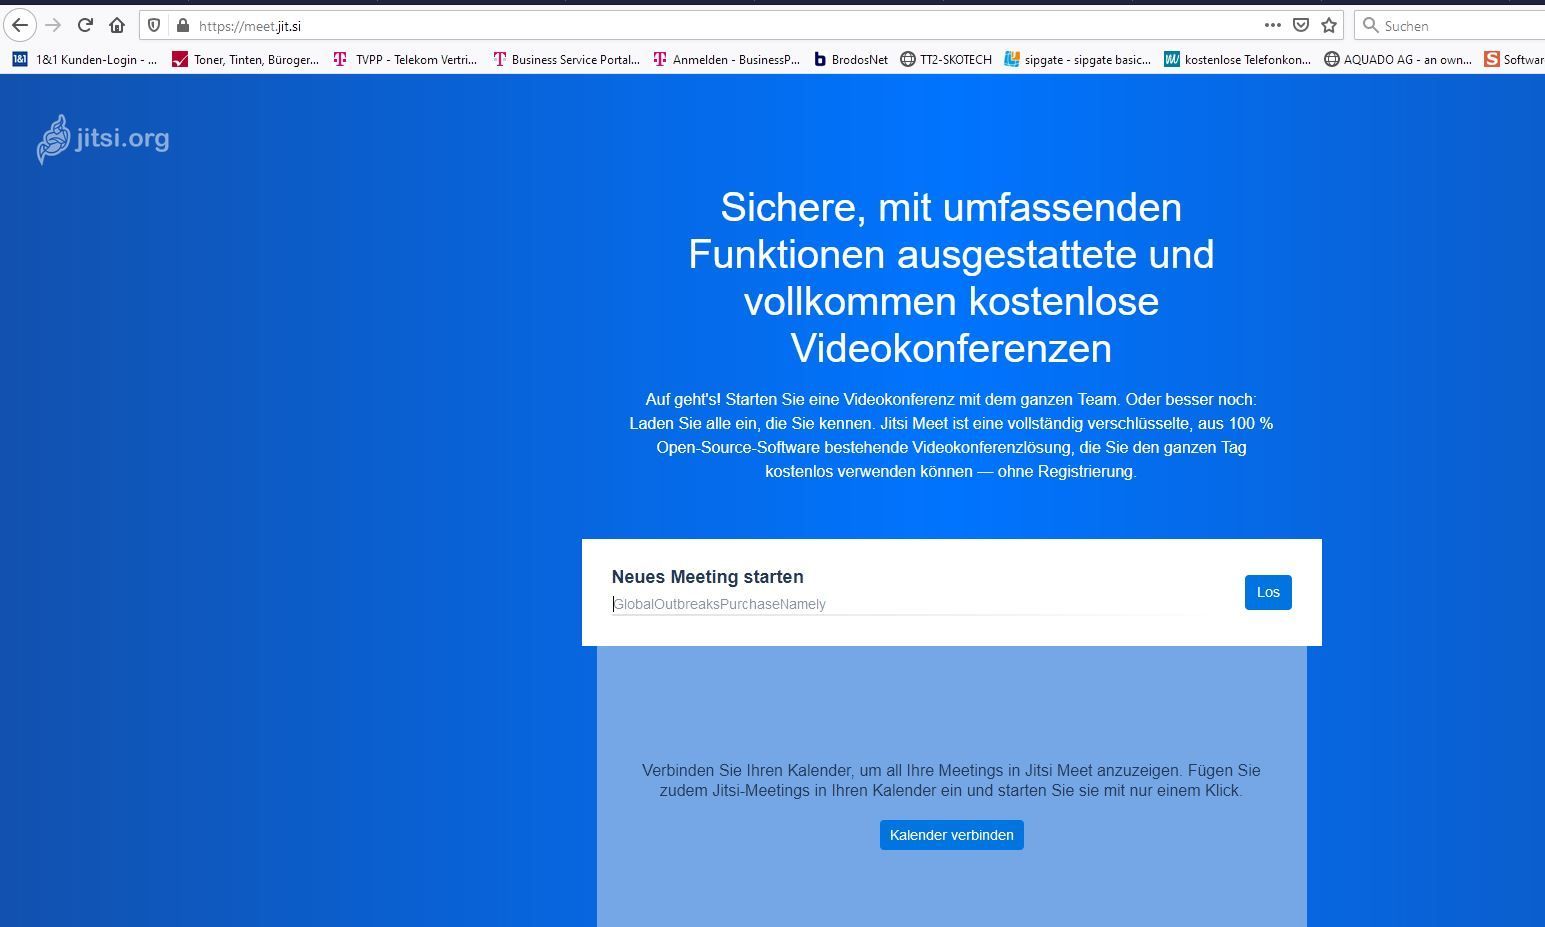Open page actions three-dot menu

[1272, 25]
